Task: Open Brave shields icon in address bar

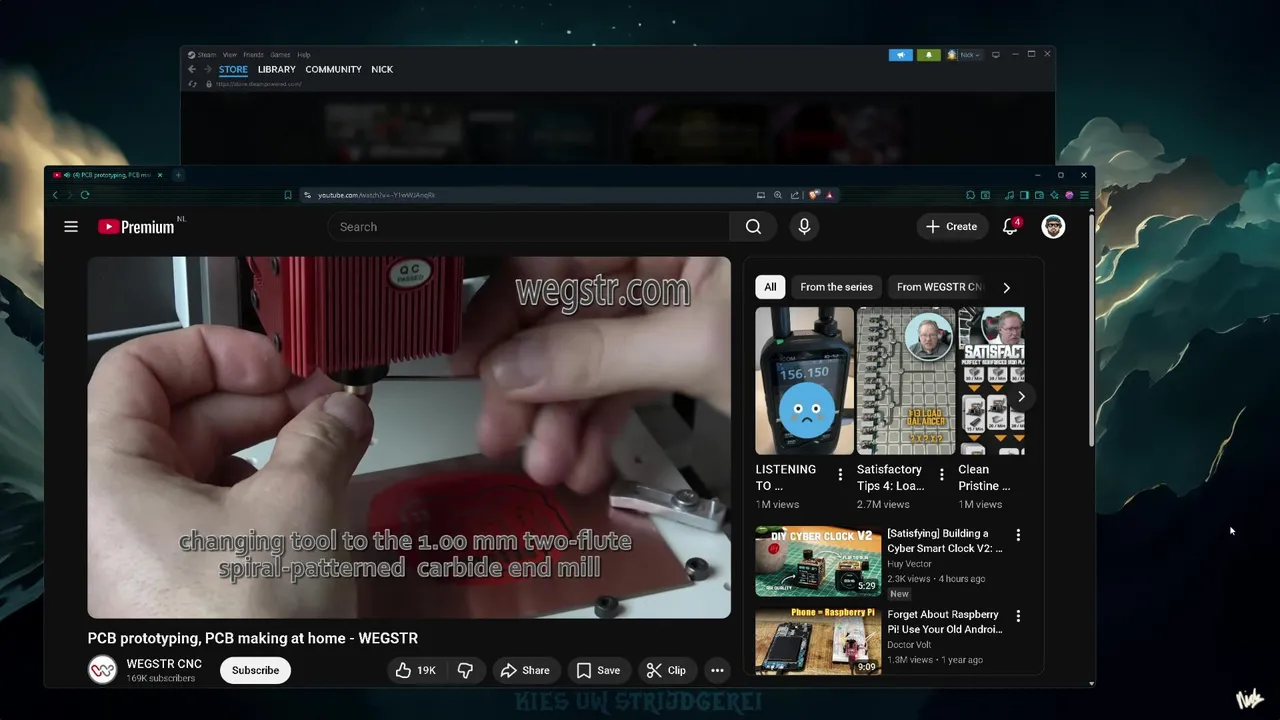Action: [x=814, y=195]
